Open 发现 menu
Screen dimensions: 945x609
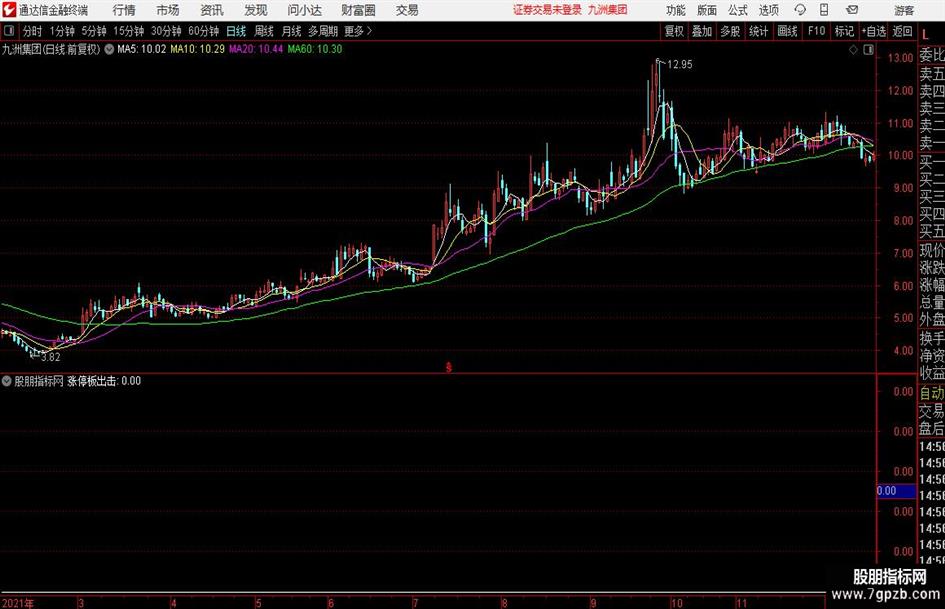tap(256, 10)
